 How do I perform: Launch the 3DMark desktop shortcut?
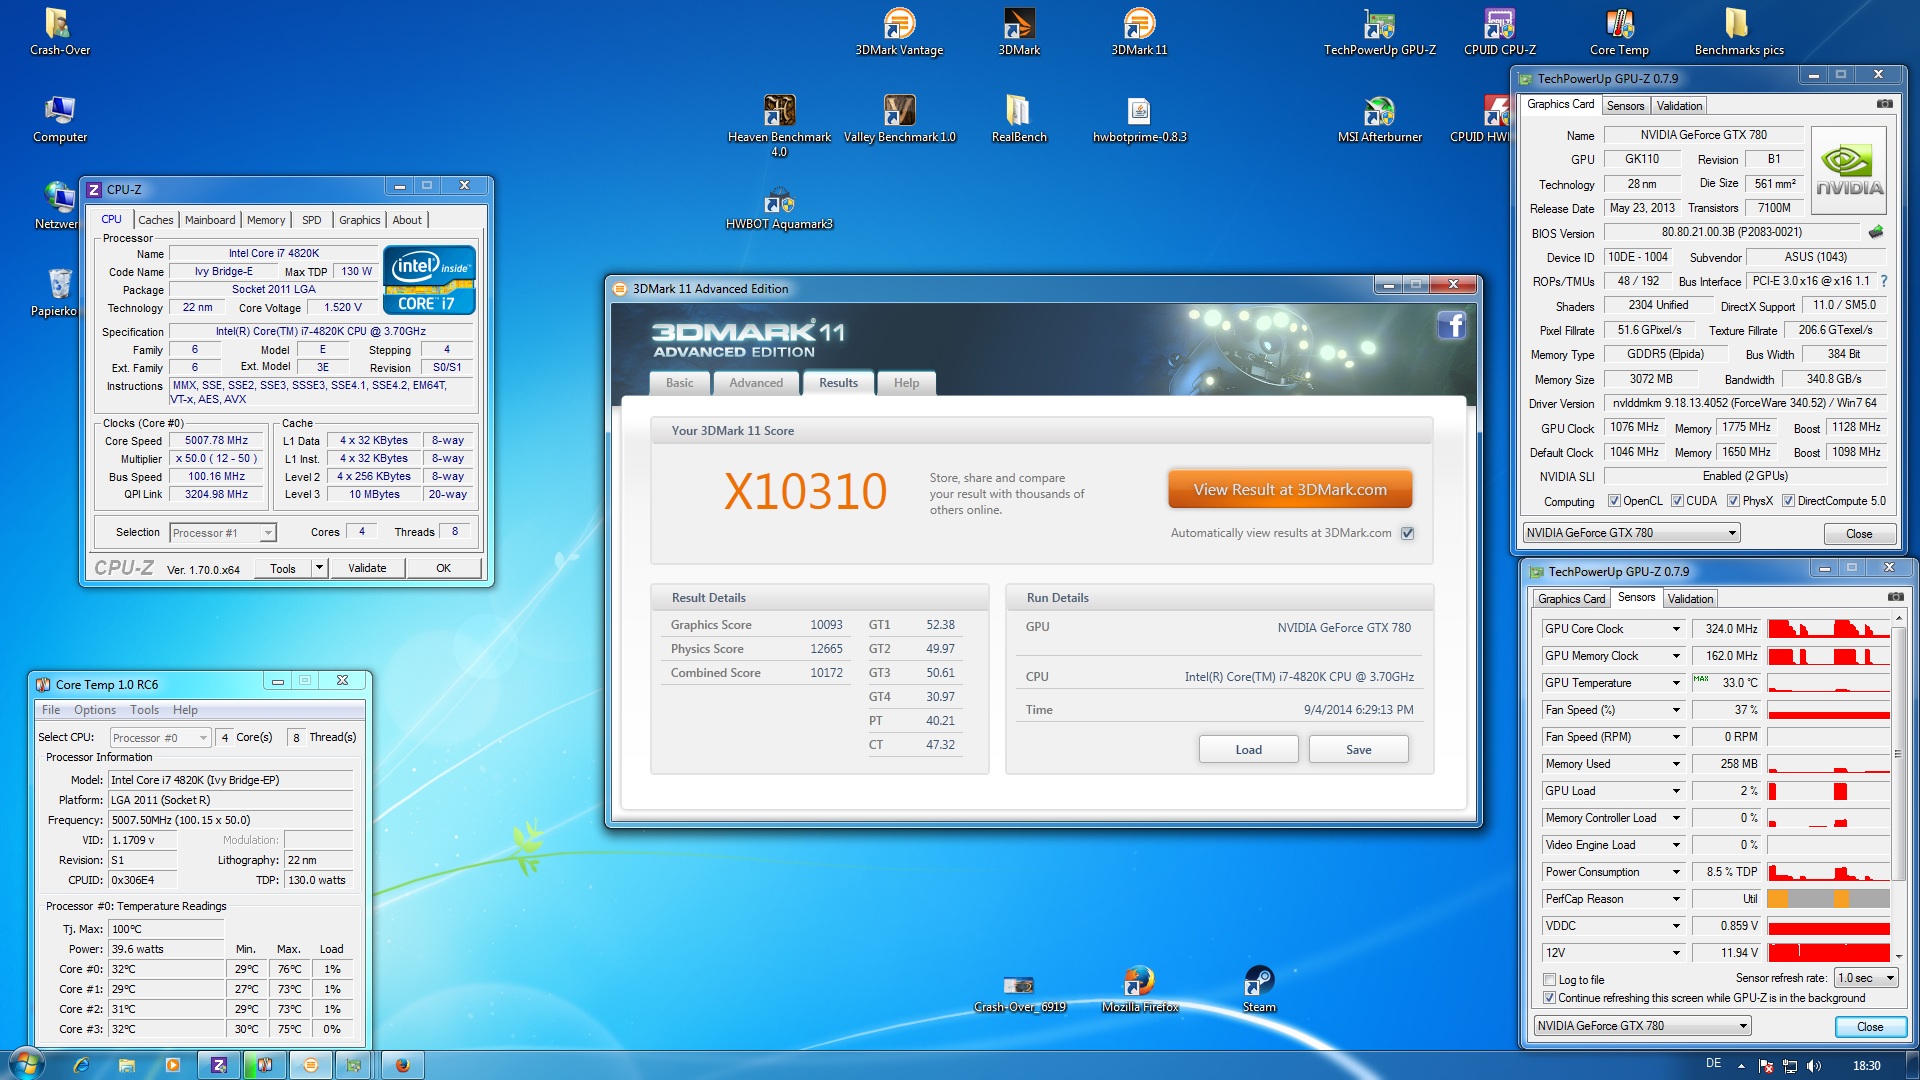tap(1019, 32)
